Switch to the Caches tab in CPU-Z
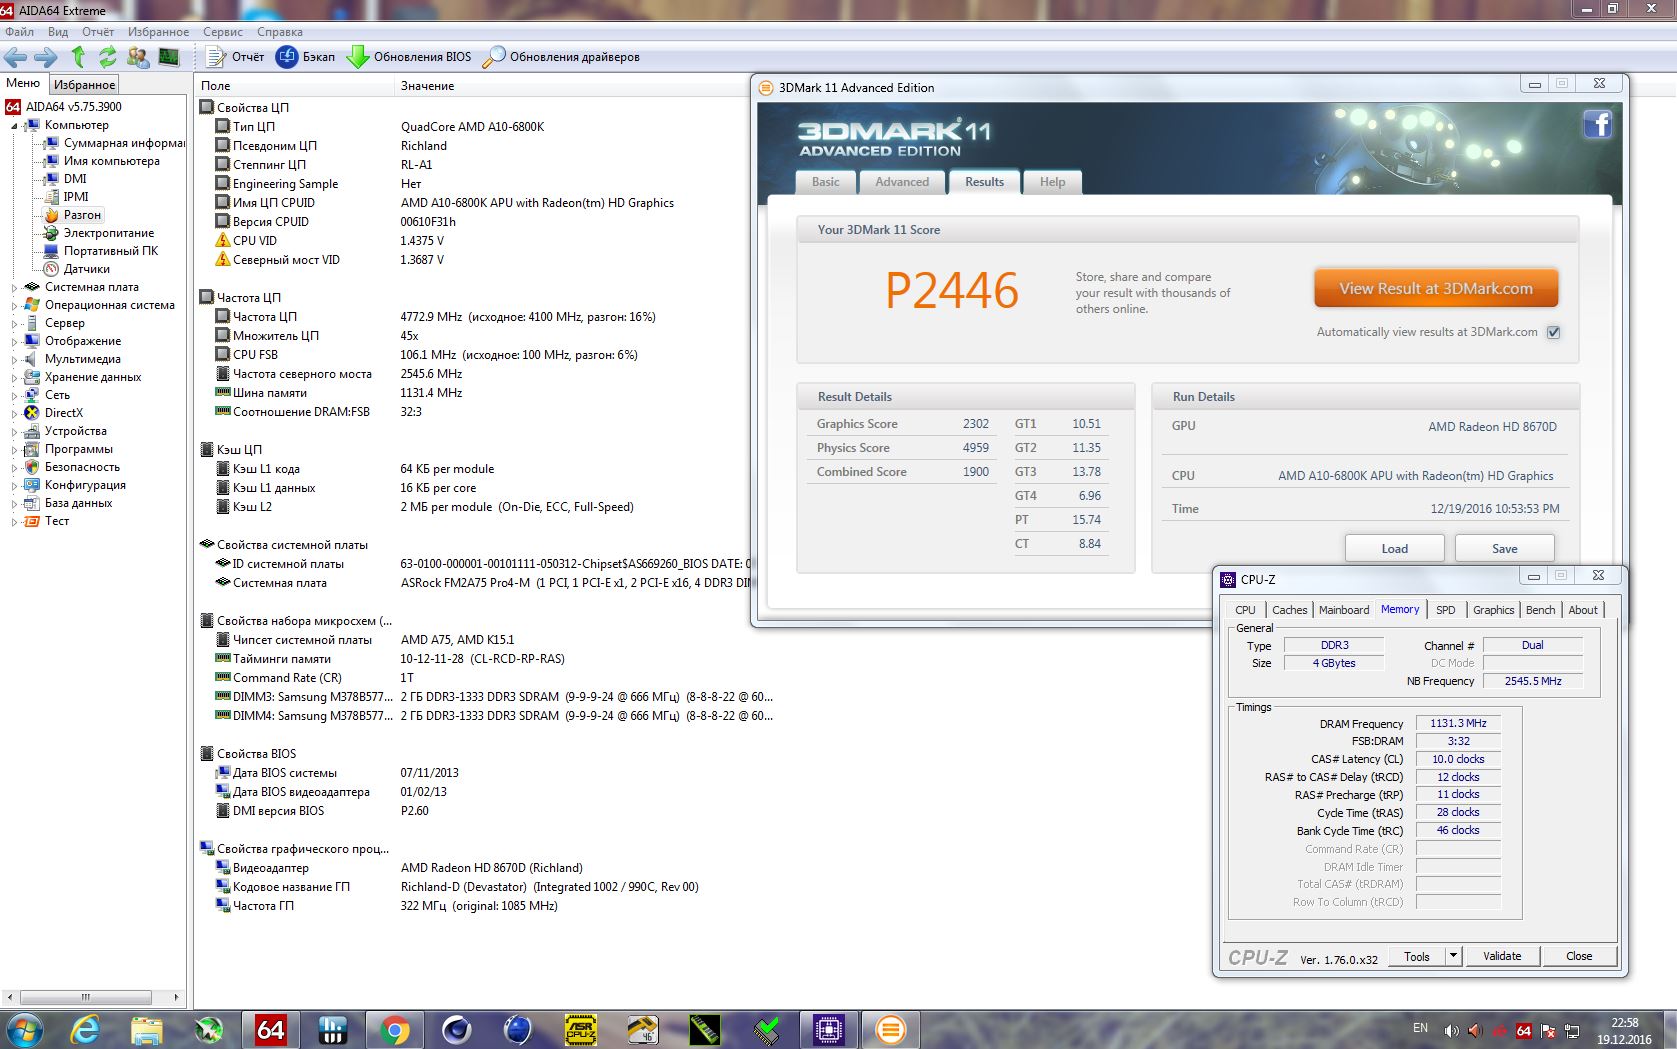This screenshot has width=1677, height=1049. tap(1289, 610)
